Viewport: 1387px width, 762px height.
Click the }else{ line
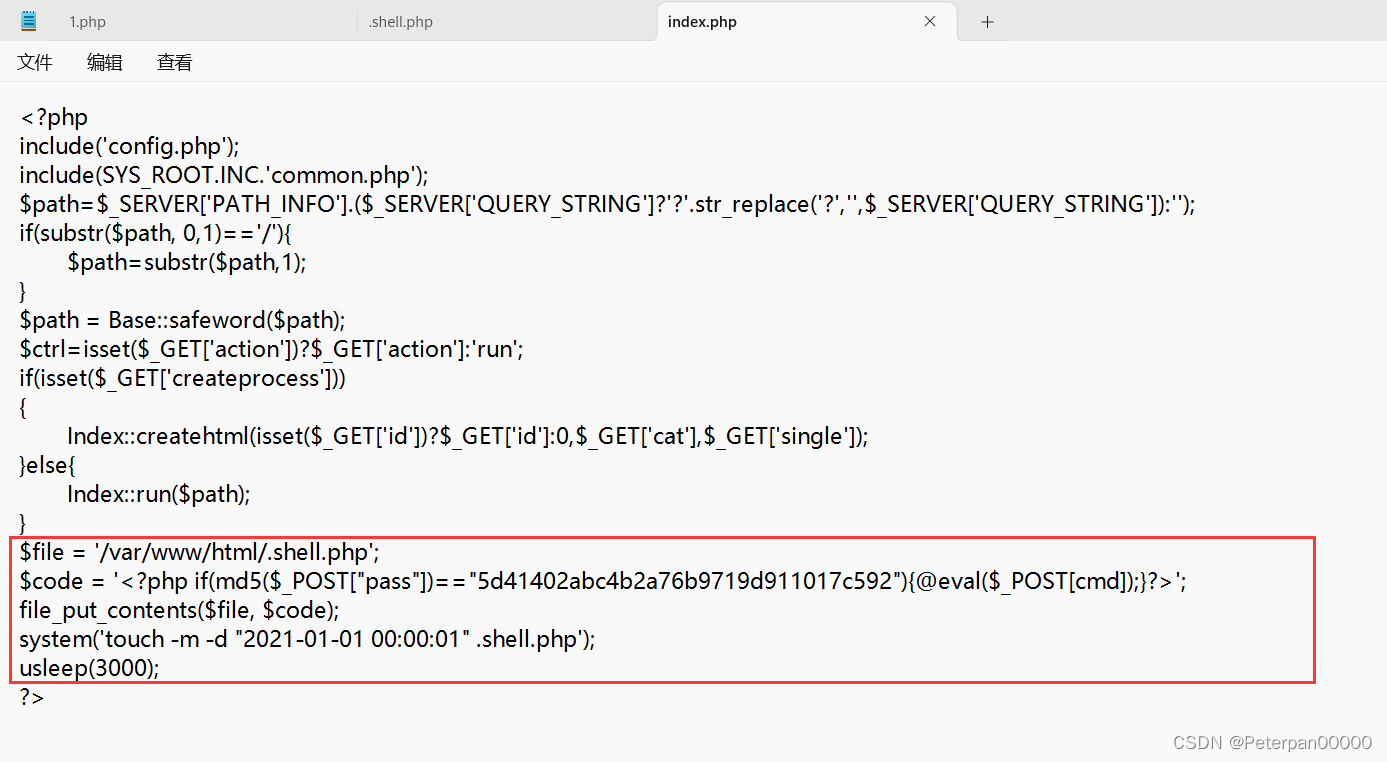click(x=48, y=465)
